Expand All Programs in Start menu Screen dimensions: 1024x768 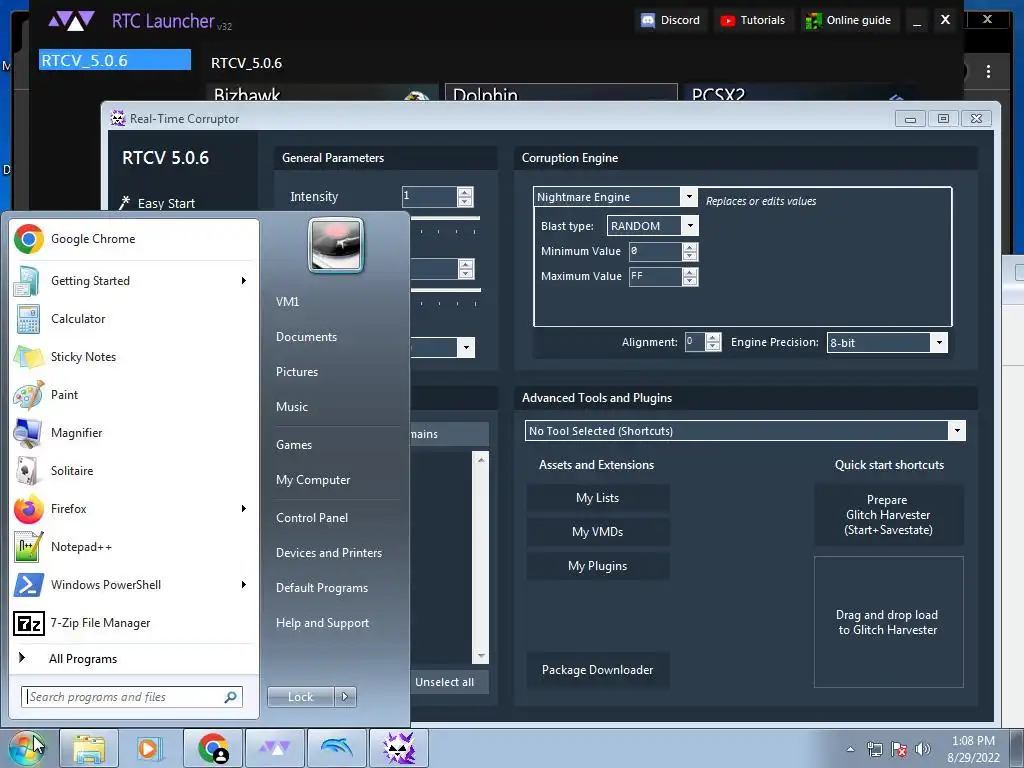[x=134, y=658]
